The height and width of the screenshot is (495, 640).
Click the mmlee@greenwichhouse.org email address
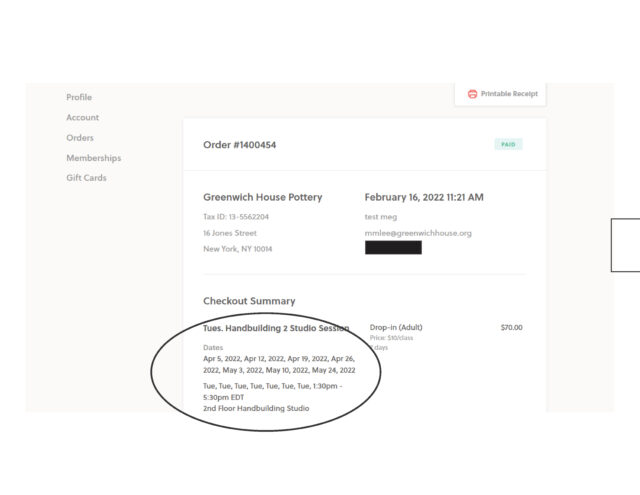pyautogui.click(x=418, y=233)
